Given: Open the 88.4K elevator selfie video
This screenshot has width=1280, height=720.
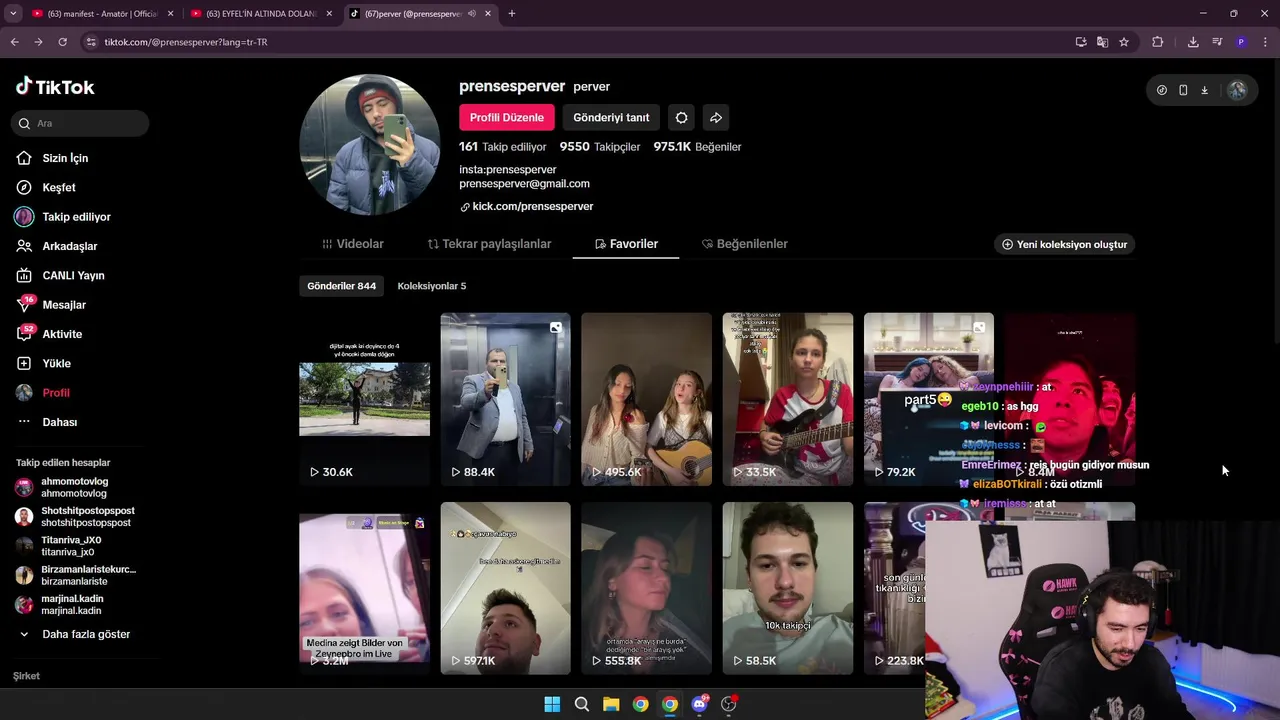Looking at the screenshot, I should tap(505, 399).
